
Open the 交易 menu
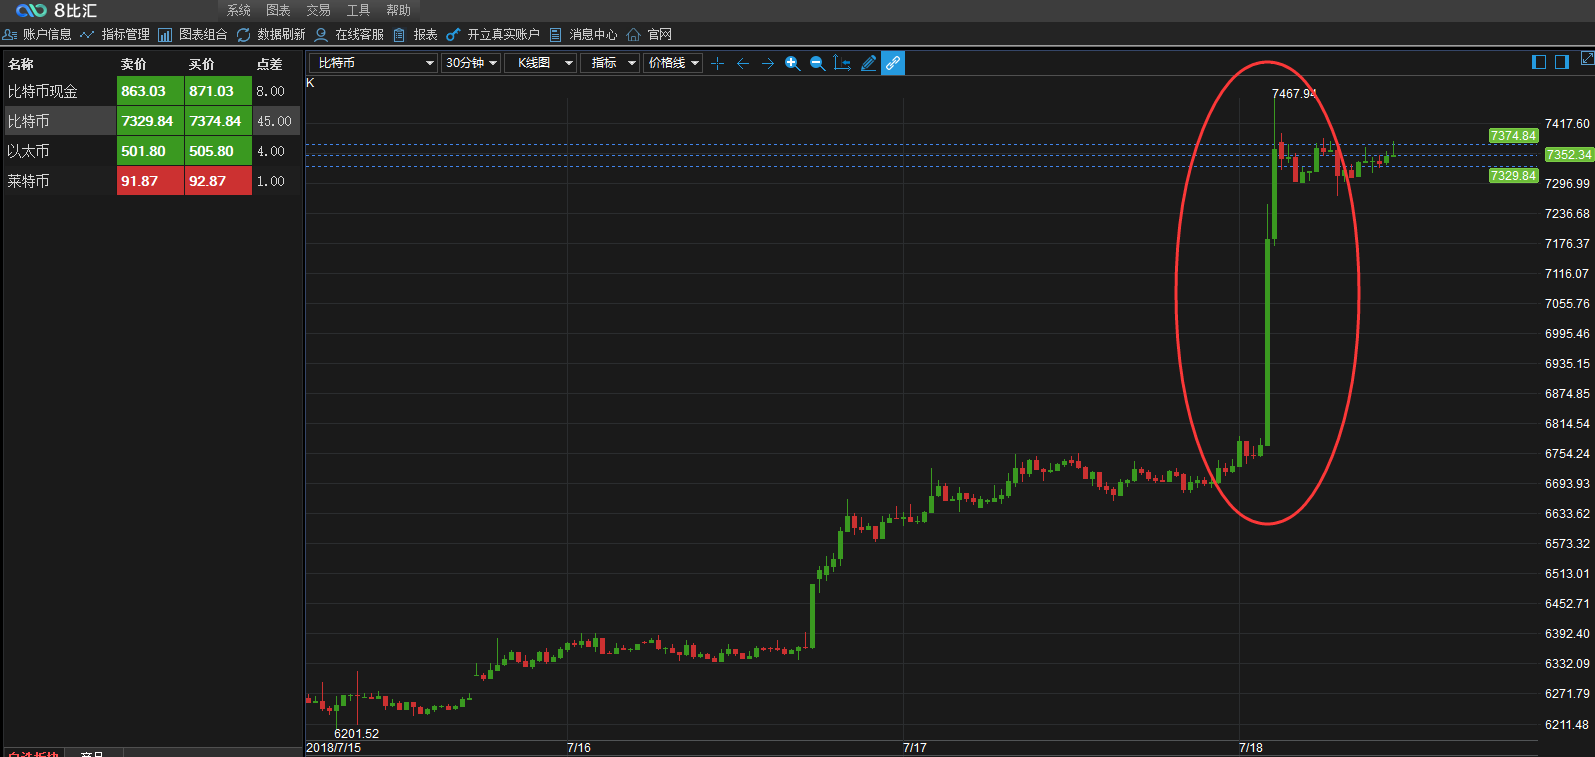[319, 10]
